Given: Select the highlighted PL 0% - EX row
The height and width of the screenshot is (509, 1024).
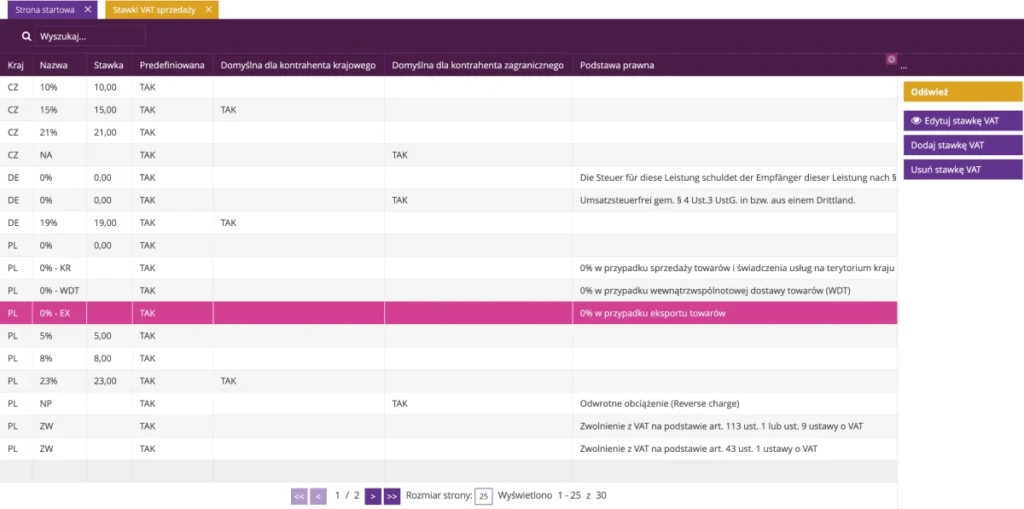Looking at the screenshot, I should 449,313.
